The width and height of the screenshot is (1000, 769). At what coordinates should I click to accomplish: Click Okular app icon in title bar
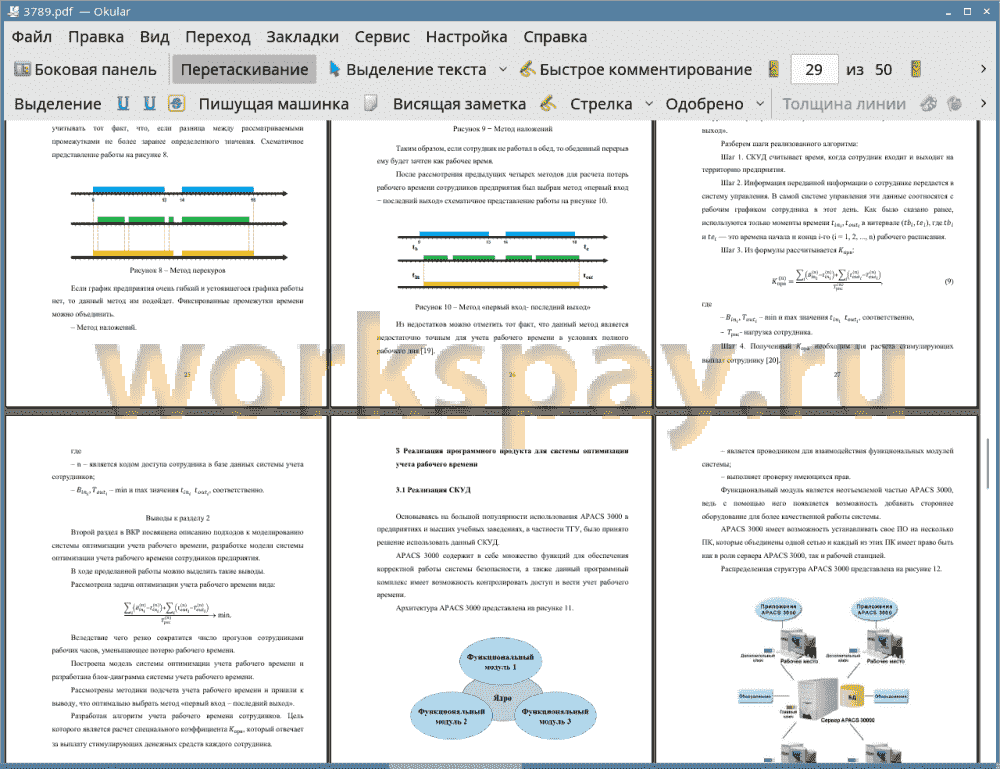click(x=13, y=11)
